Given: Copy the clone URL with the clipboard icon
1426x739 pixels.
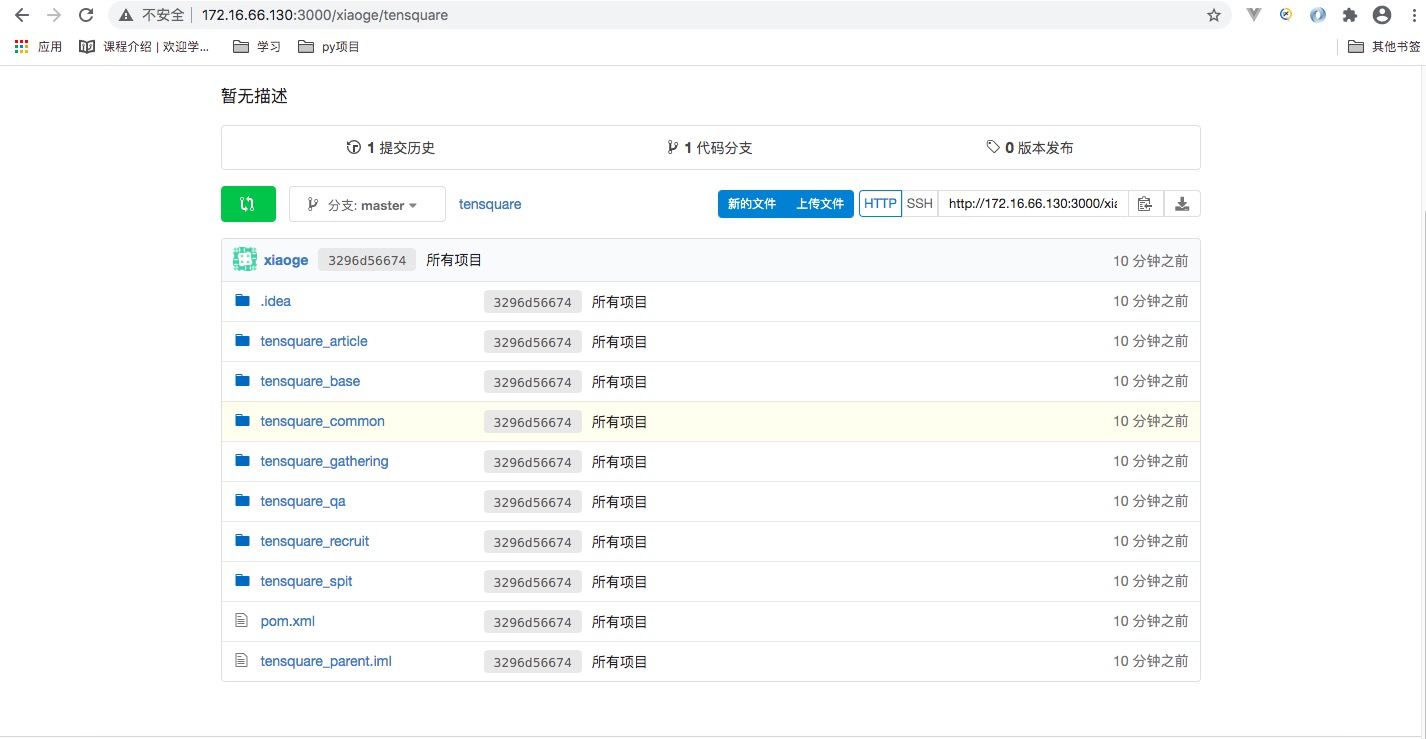Looking at the screenshot, I should click(x=1144, y=203).
